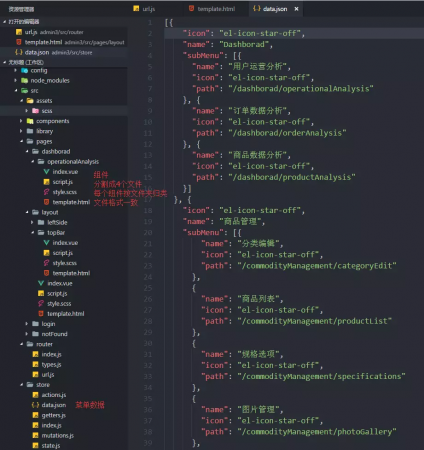Click the JS icon beside actions.js
Viewport: 424px width, 450px height.
[x=35, y=395]
